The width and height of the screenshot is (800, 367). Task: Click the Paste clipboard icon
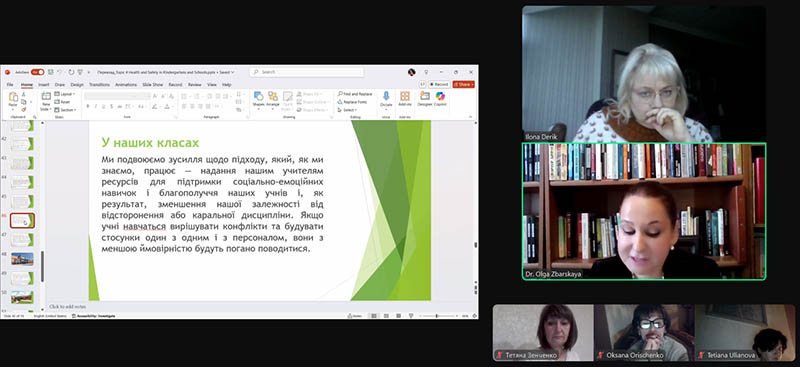click(x=13, y=99)
